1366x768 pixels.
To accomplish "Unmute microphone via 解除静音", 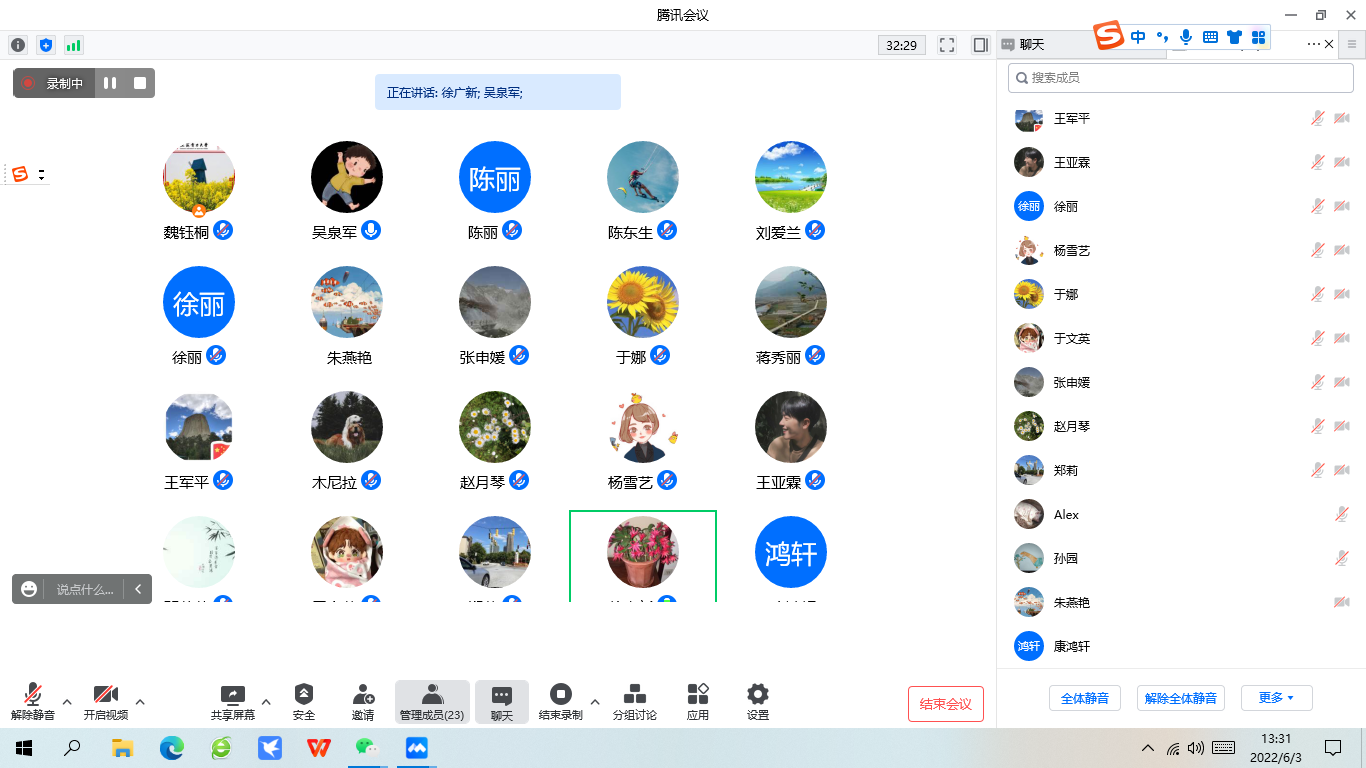I will point(34,700).
